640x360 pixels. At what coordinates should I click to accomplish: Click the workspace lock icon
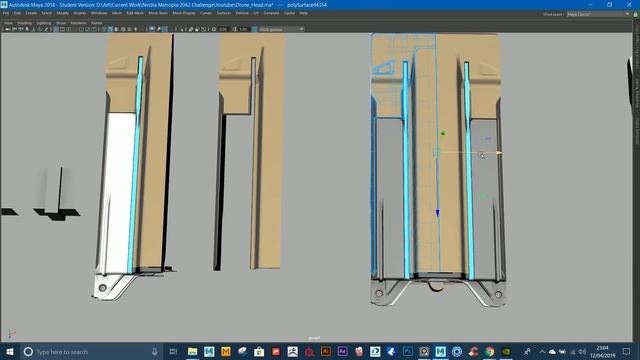pos(636,14)
